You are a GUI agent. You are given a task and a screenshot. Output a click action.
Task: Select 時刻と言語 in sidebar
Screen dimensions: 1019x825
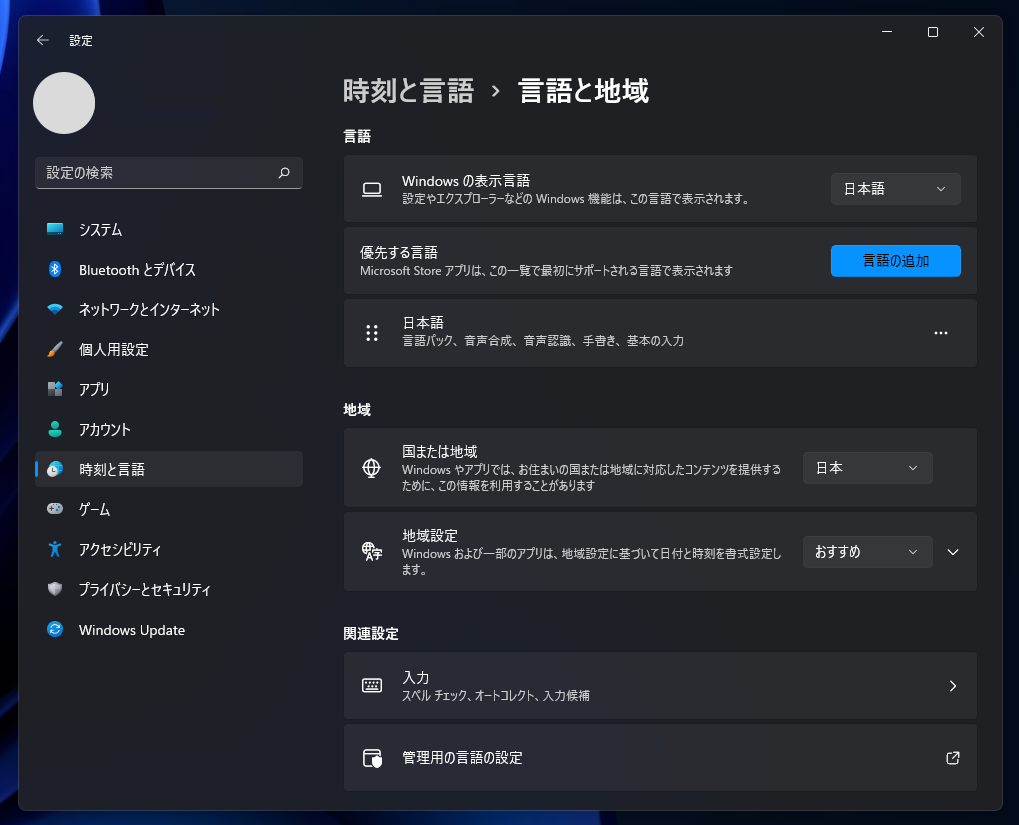pyautogui.click(x=168, y=469)
